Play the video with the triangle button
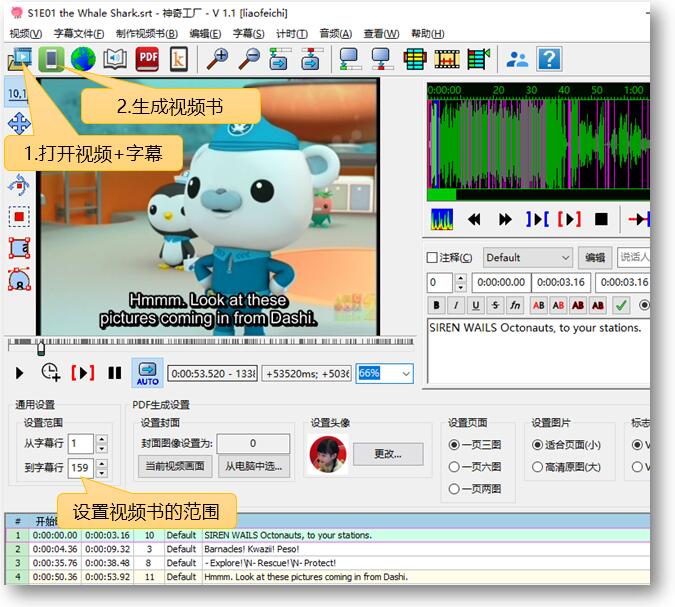Screen dimensions: 675x607 coord(19,373)
